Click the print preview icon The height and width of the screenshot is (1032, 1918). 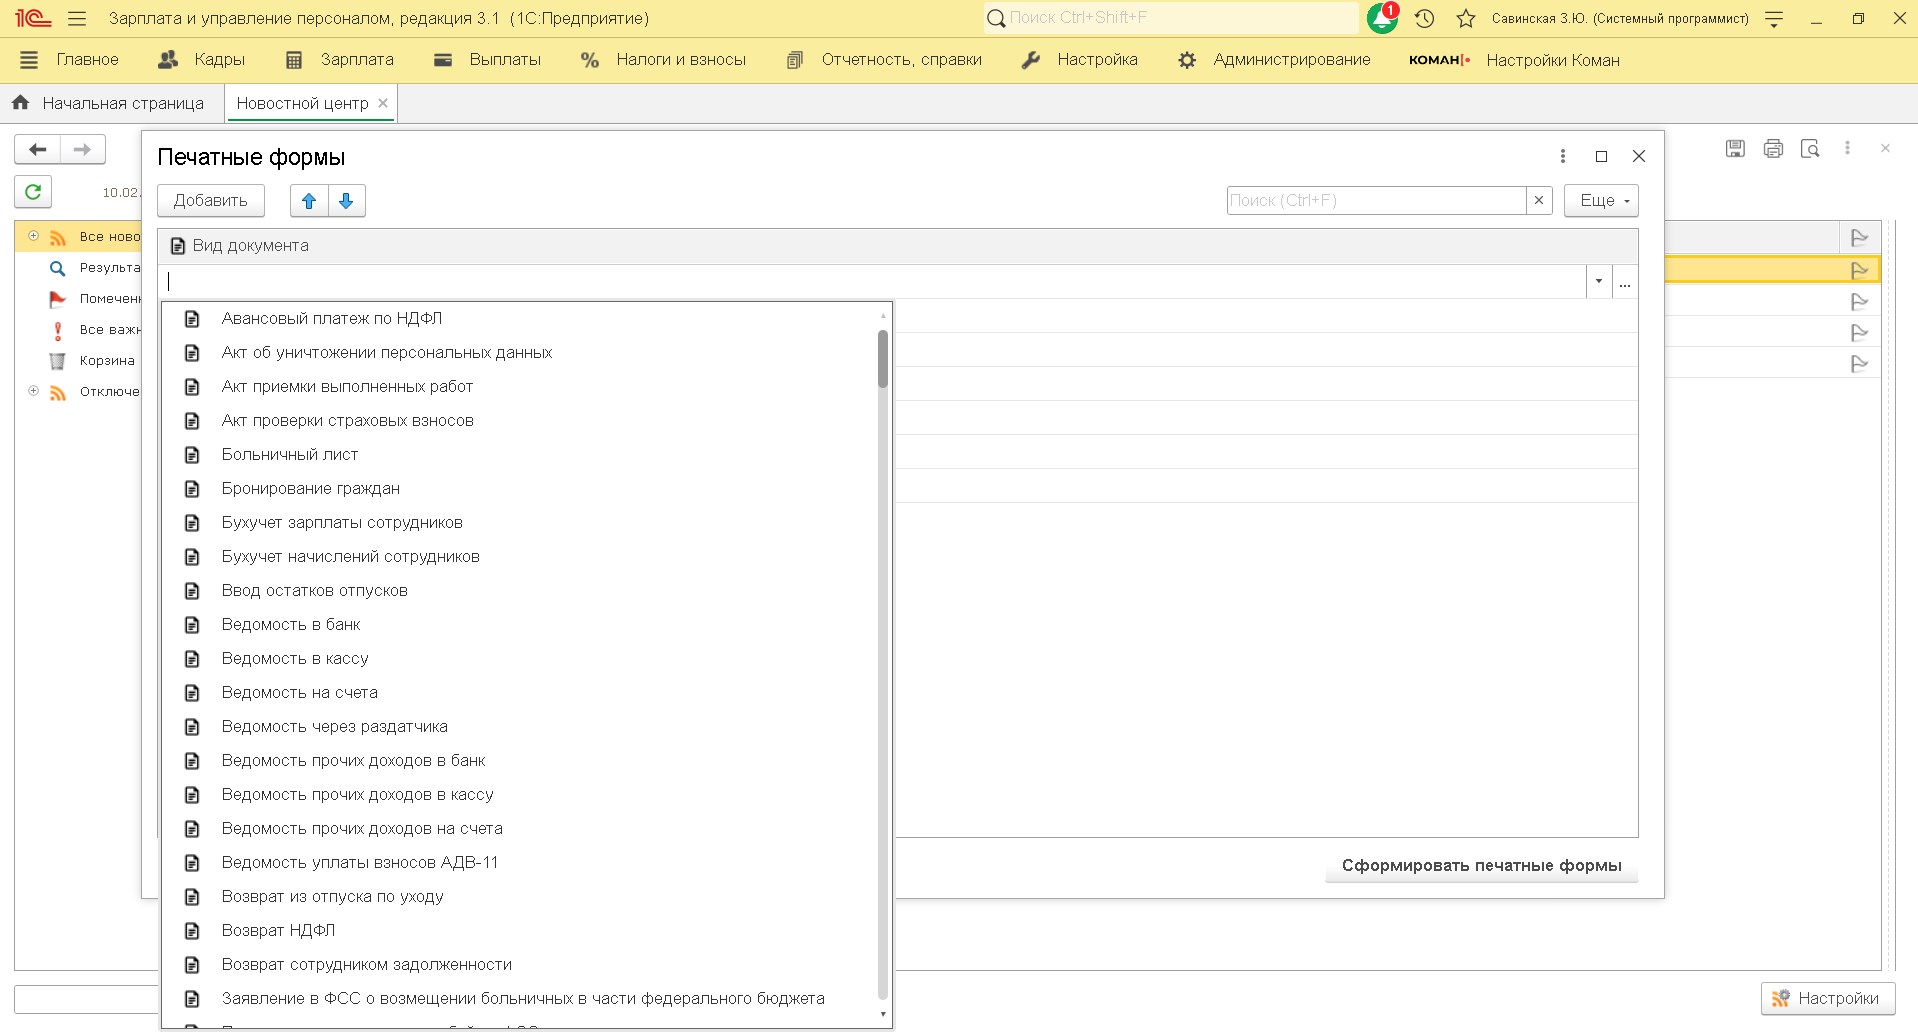(1810, 149)
